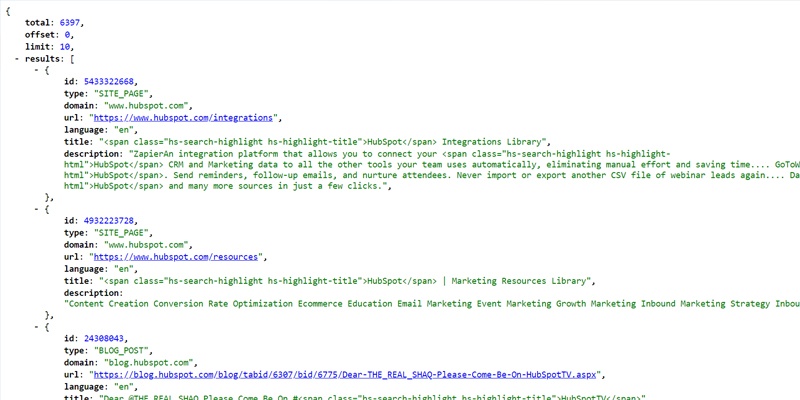The width and height of the screenshot is (800, 400).
Task: Click the line starting "Send reminders, follow-up emails"
Action: click(x=432, y=175)
